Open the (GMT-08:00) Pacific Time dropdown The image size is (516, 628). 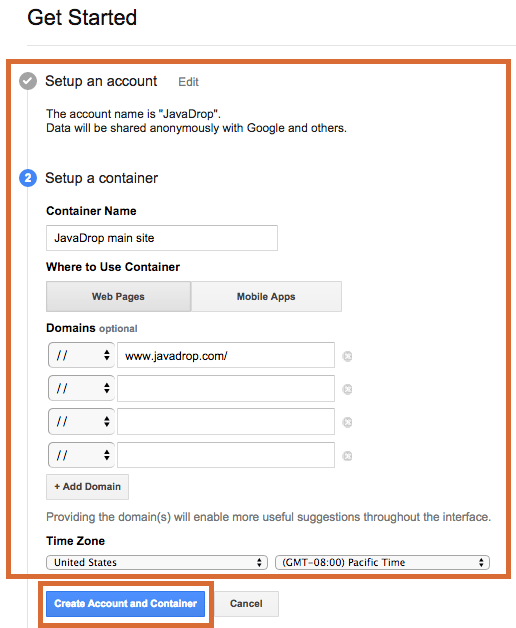pyautogui.click(x=382, y=562)
